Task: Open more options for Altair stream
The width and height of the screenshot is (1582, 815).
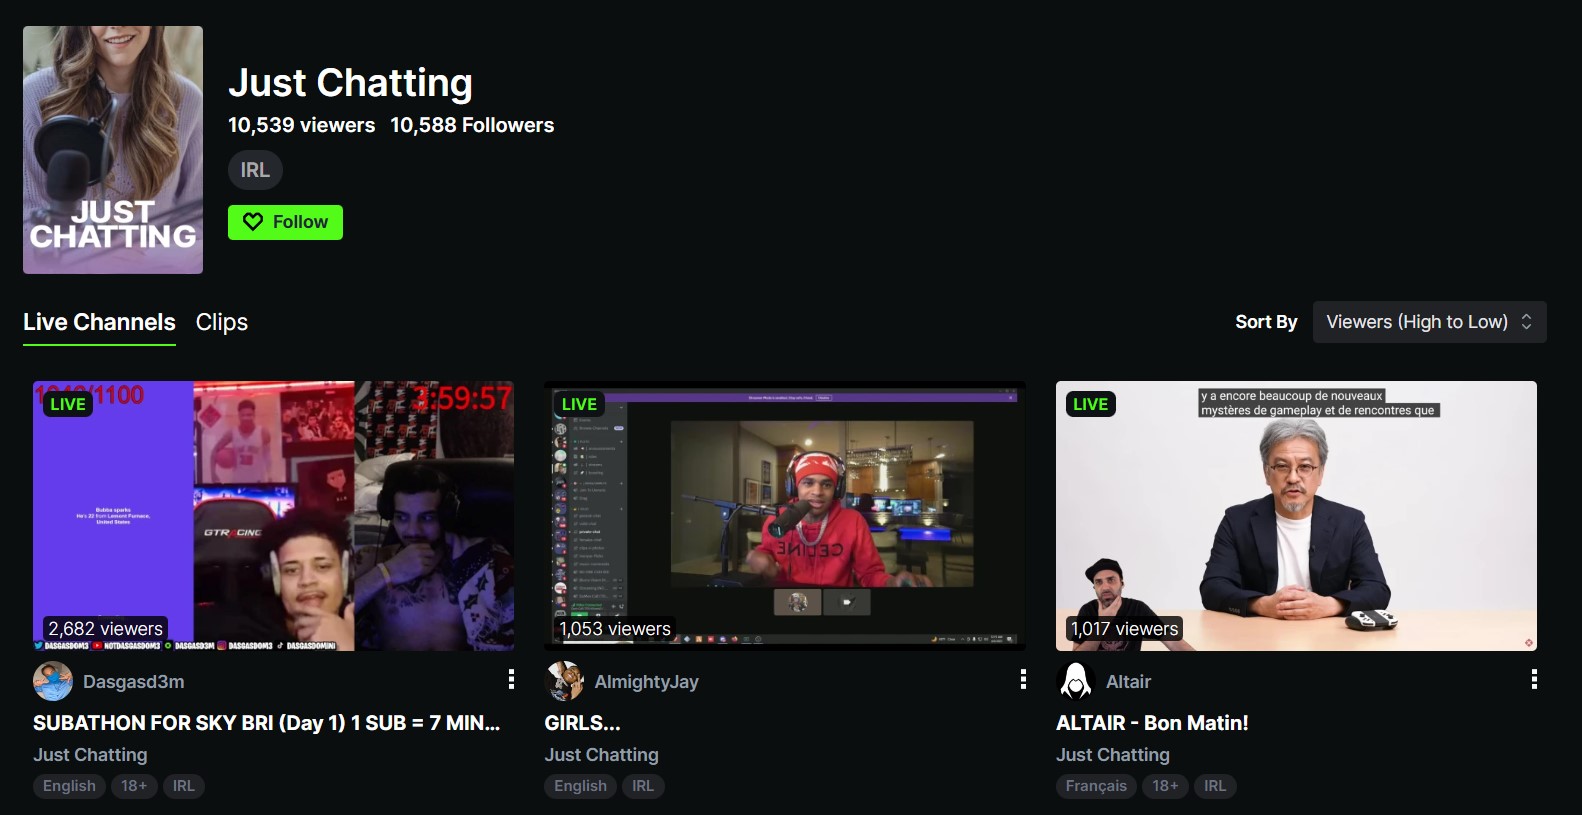Action: 1533,680
